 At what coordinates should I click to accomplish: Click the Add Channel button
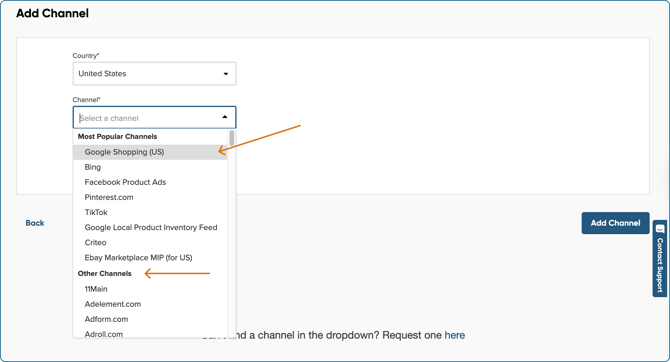[615, 223]
